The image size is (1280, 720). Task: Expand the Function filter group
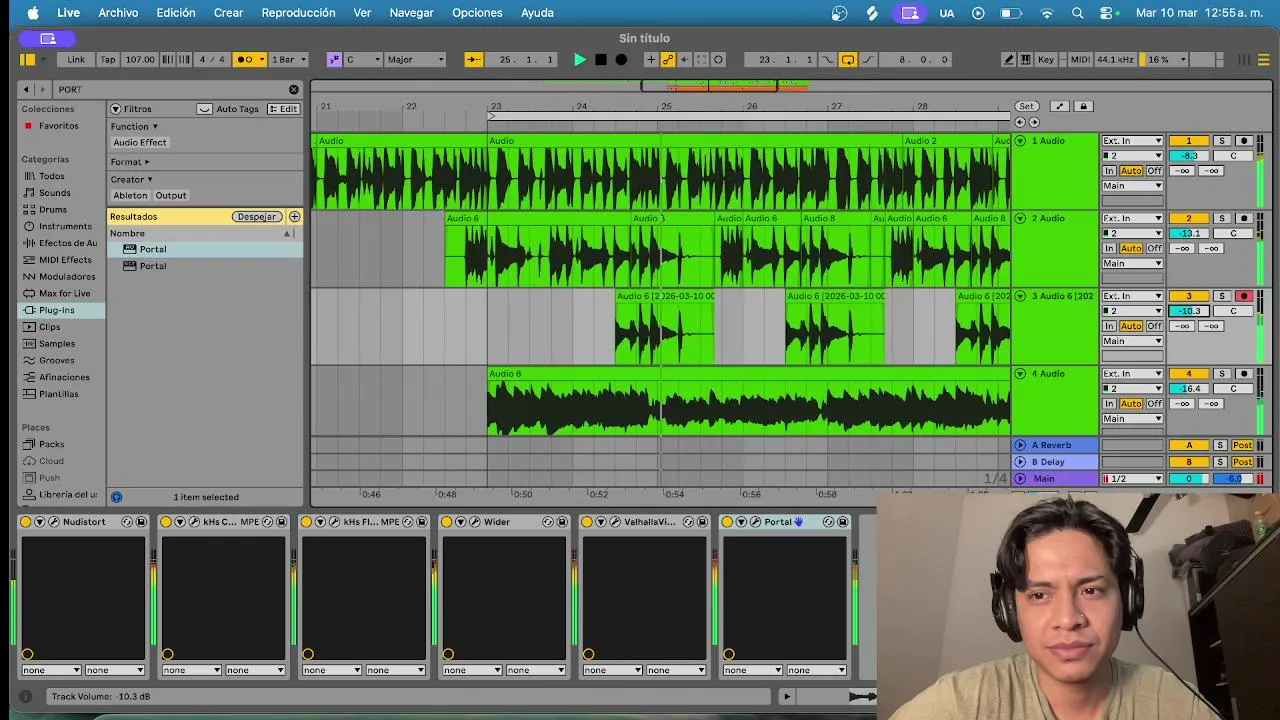point(134,127)
